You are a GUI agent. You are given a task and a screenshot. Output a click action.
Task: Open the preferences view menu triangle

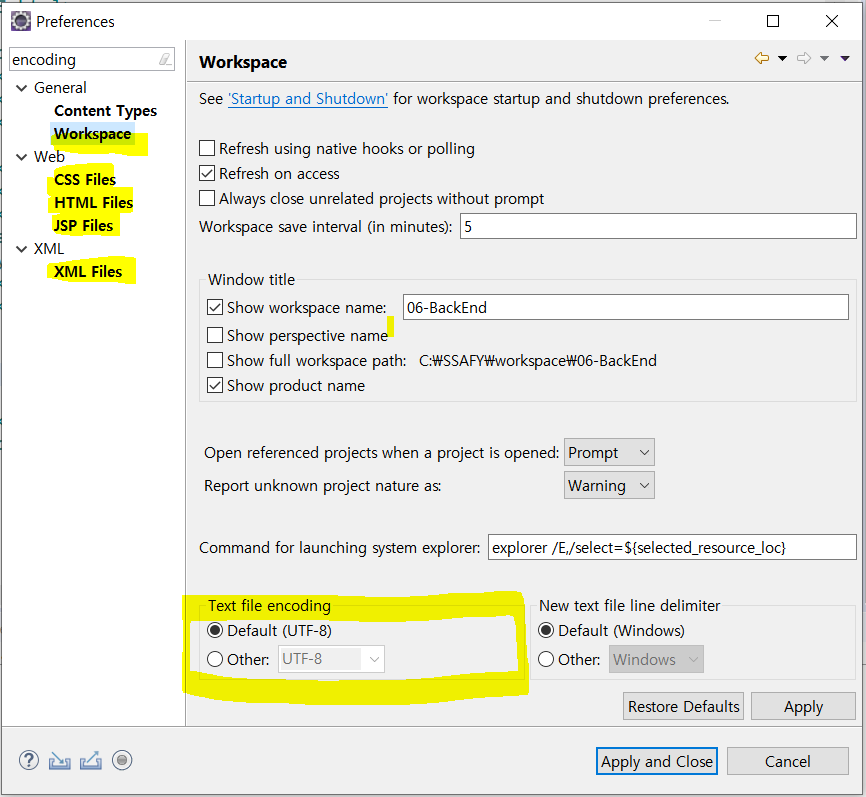[845, 58]
